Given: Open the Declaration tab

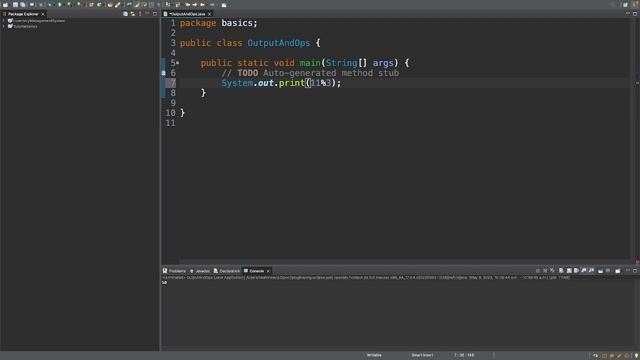Looking at the screenshot, I should tap(227, 271).
